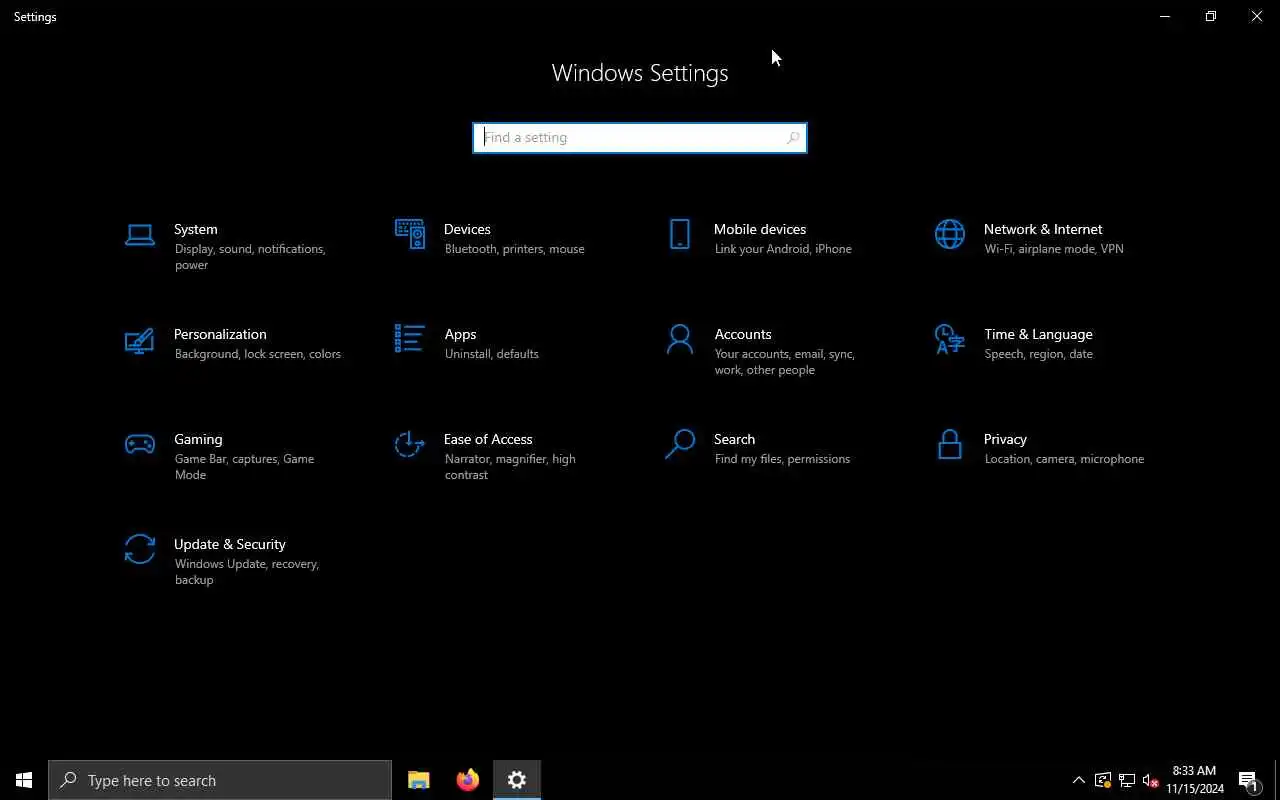Click "Find my files, permissions" description
Screen dimensions: 1280x800
(x=782, y=459)
